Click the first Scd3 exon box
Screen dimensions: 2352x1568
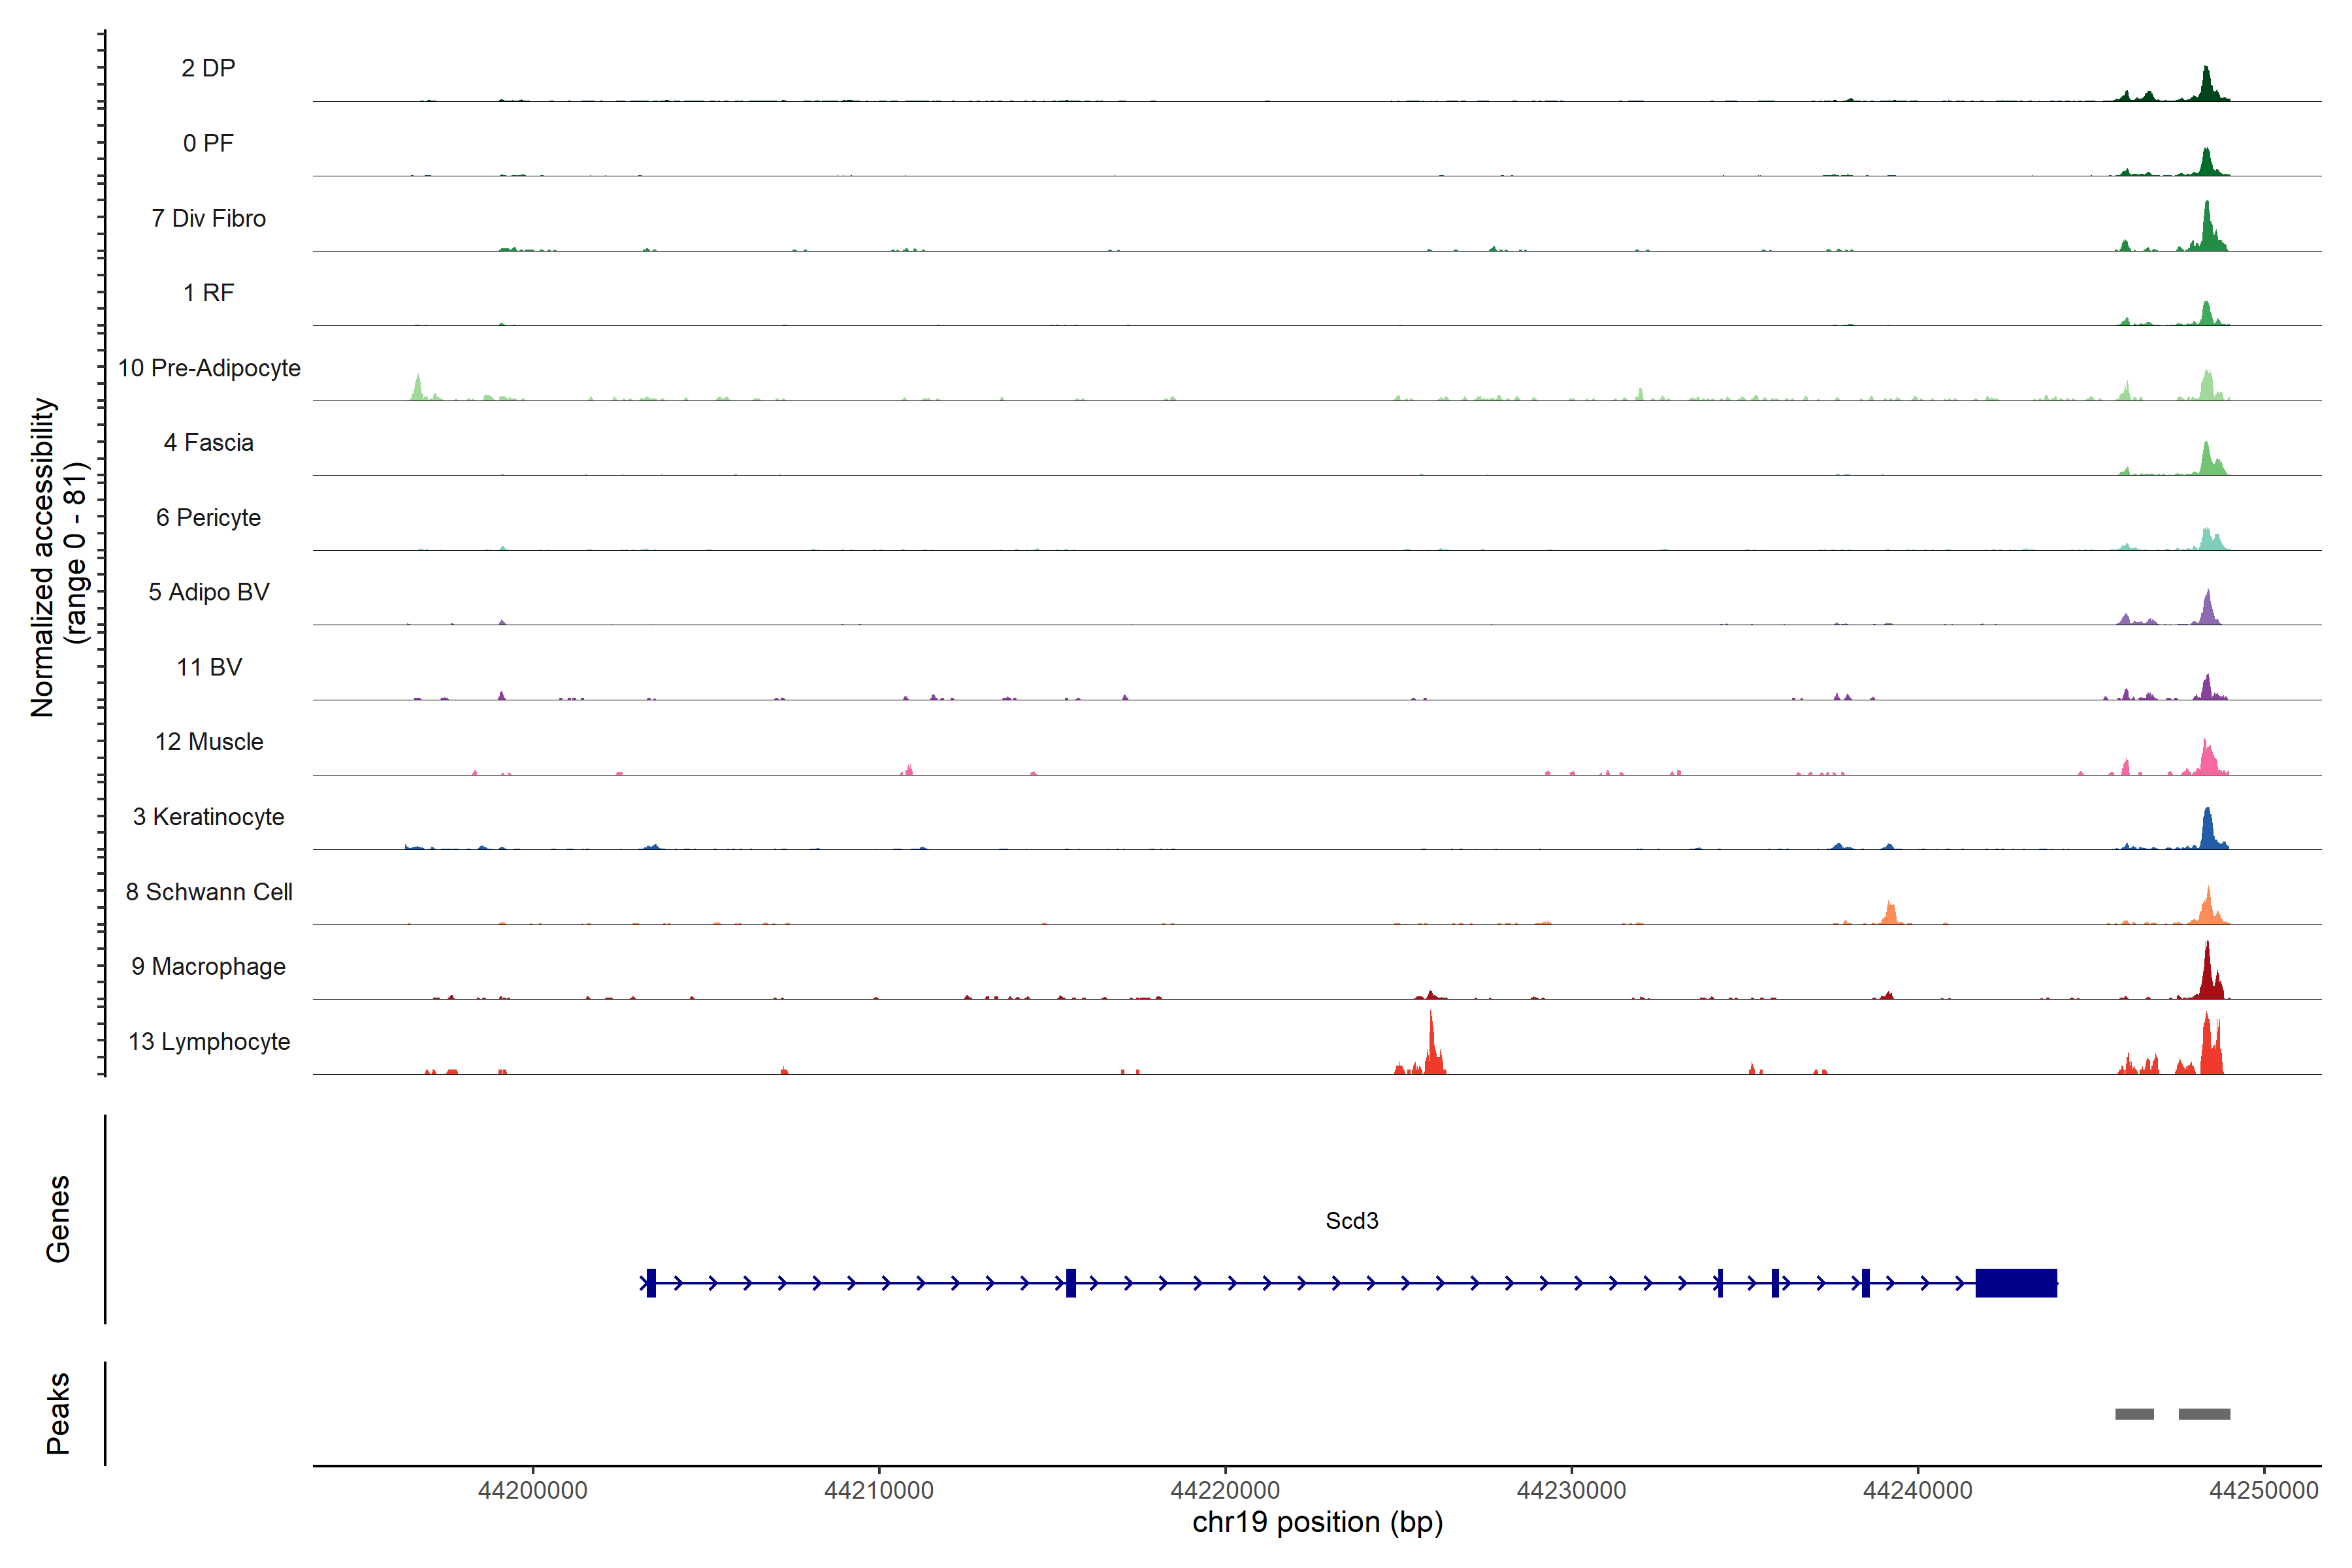pos(651,1283)
